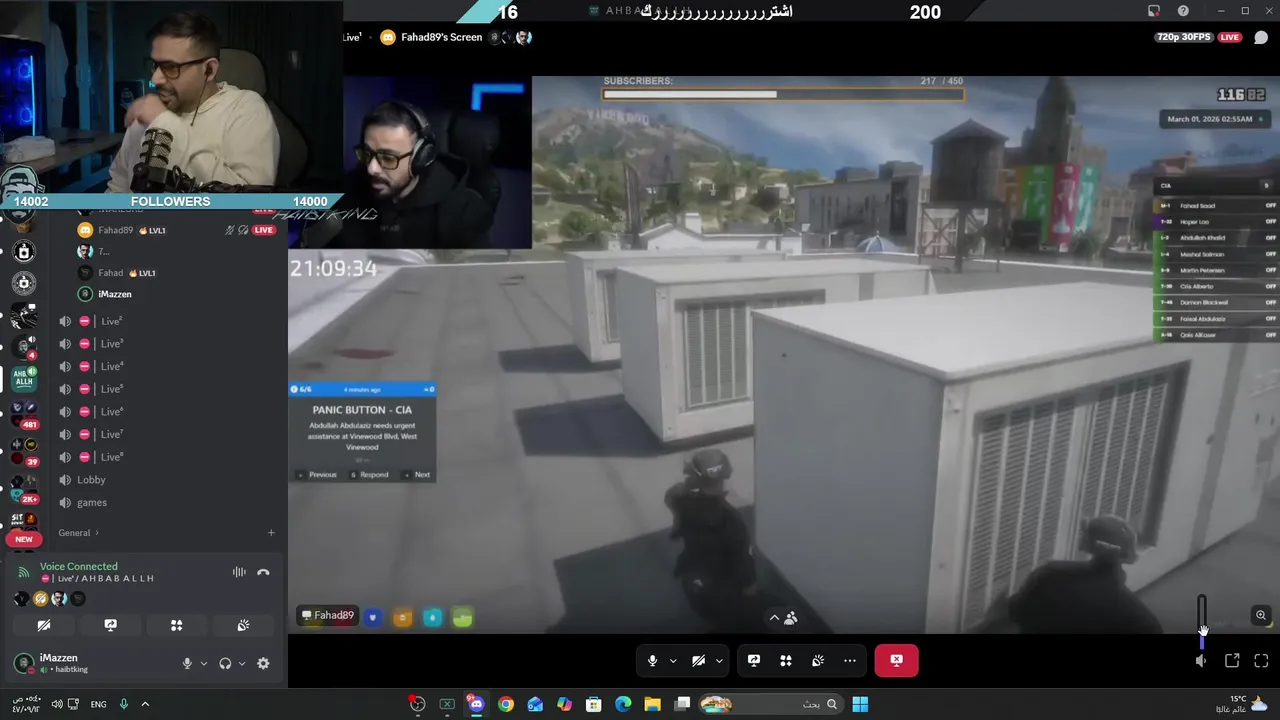Screen dimensions: 1280x720
Task: Open Discord app in Windows taskbar
Action: (476, 704)
